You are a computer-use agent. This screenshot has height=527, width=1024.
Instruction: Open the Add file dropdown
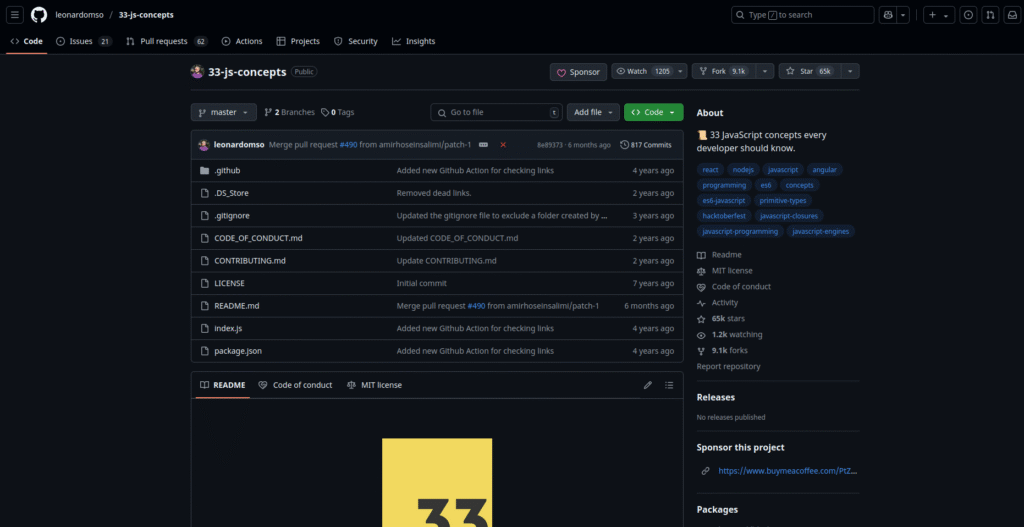tap(593, 112)
